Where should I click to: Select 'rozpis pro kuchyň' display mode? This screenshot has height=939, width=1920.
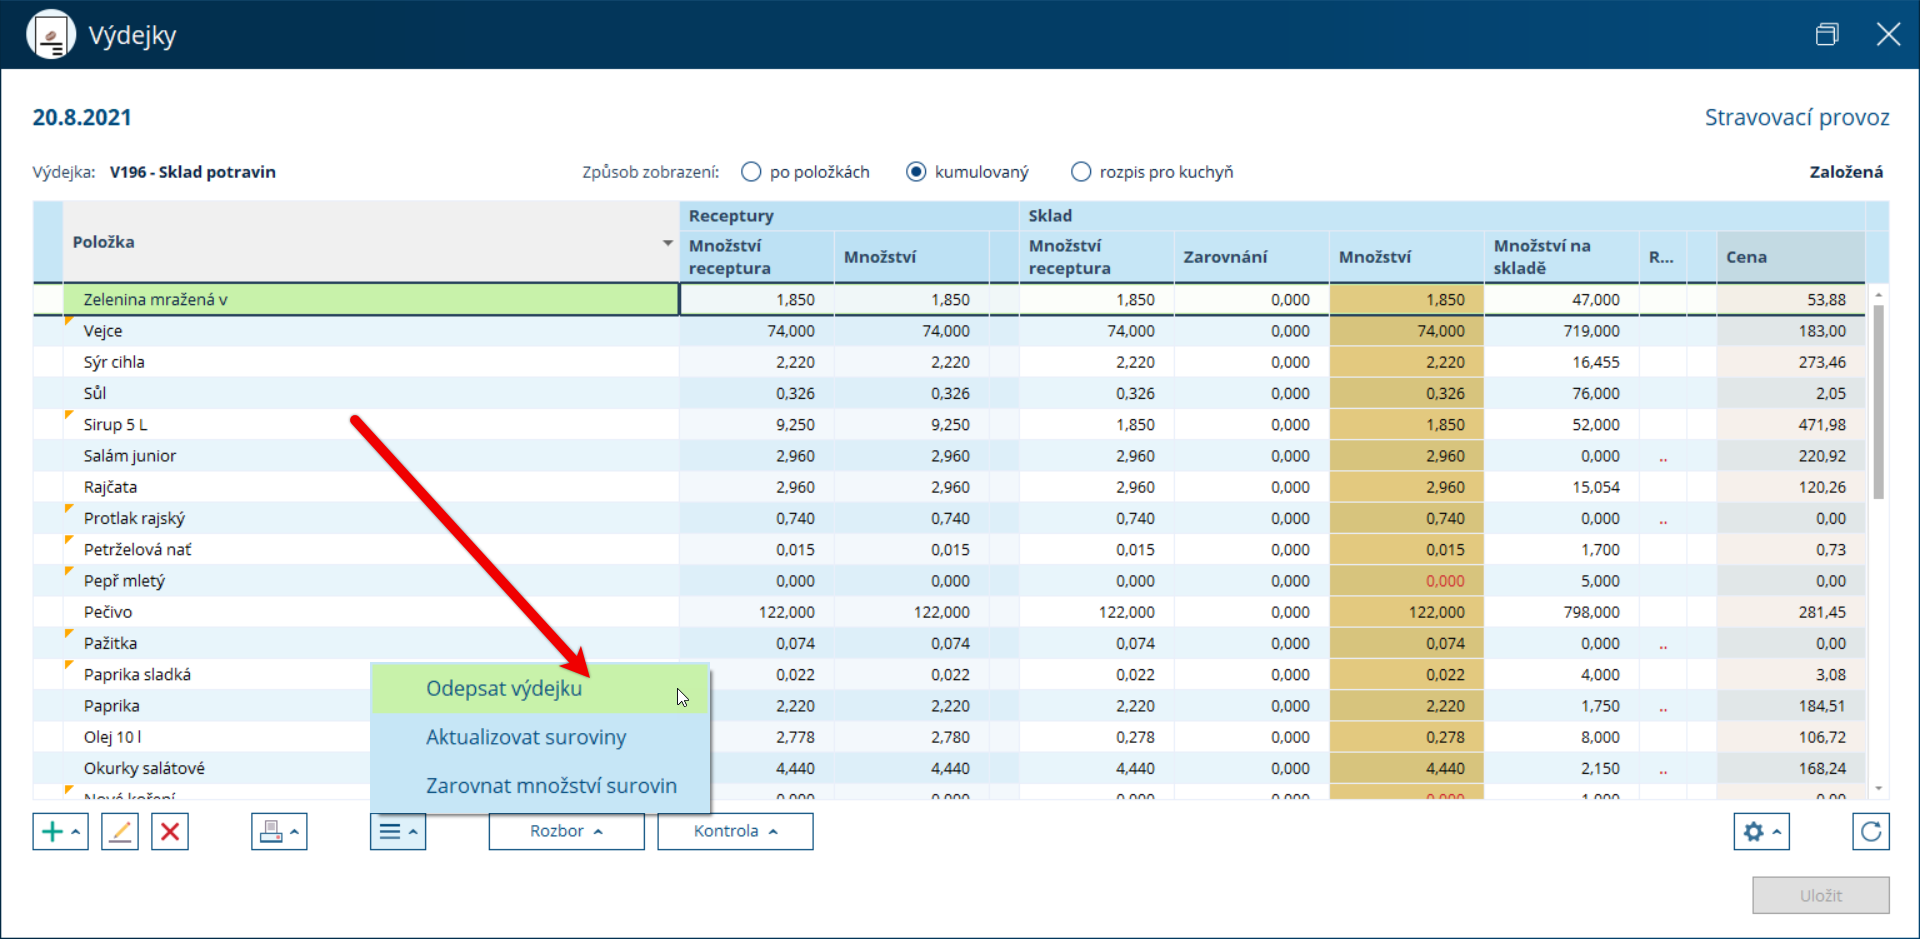1081,172
